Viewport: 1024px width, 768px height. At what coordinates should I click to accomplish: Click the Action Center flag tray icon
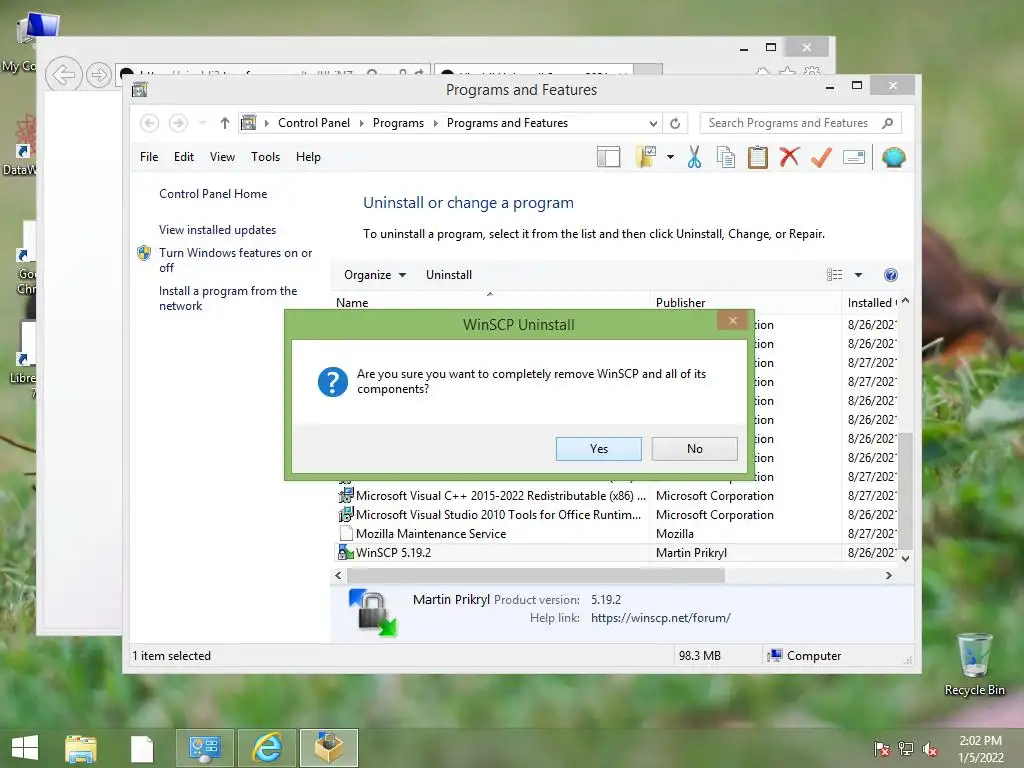tap(881, 749)
